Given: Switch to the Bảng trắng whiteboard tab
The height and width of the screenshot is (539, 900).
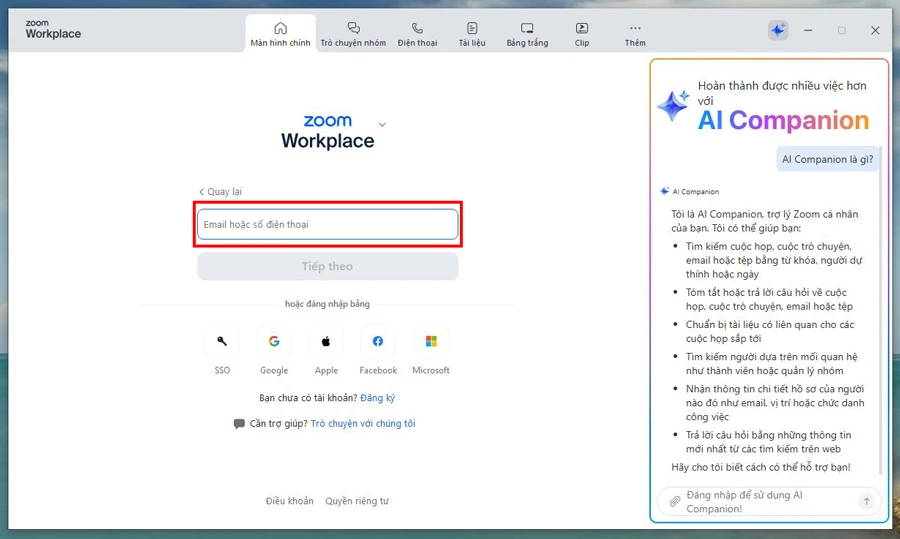Looking at the screenshot, I should (x=527, y=33).
